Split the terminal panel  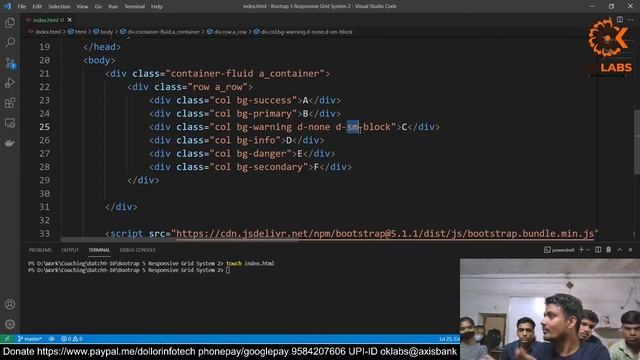pyautogui.click(x=598, y=250)
